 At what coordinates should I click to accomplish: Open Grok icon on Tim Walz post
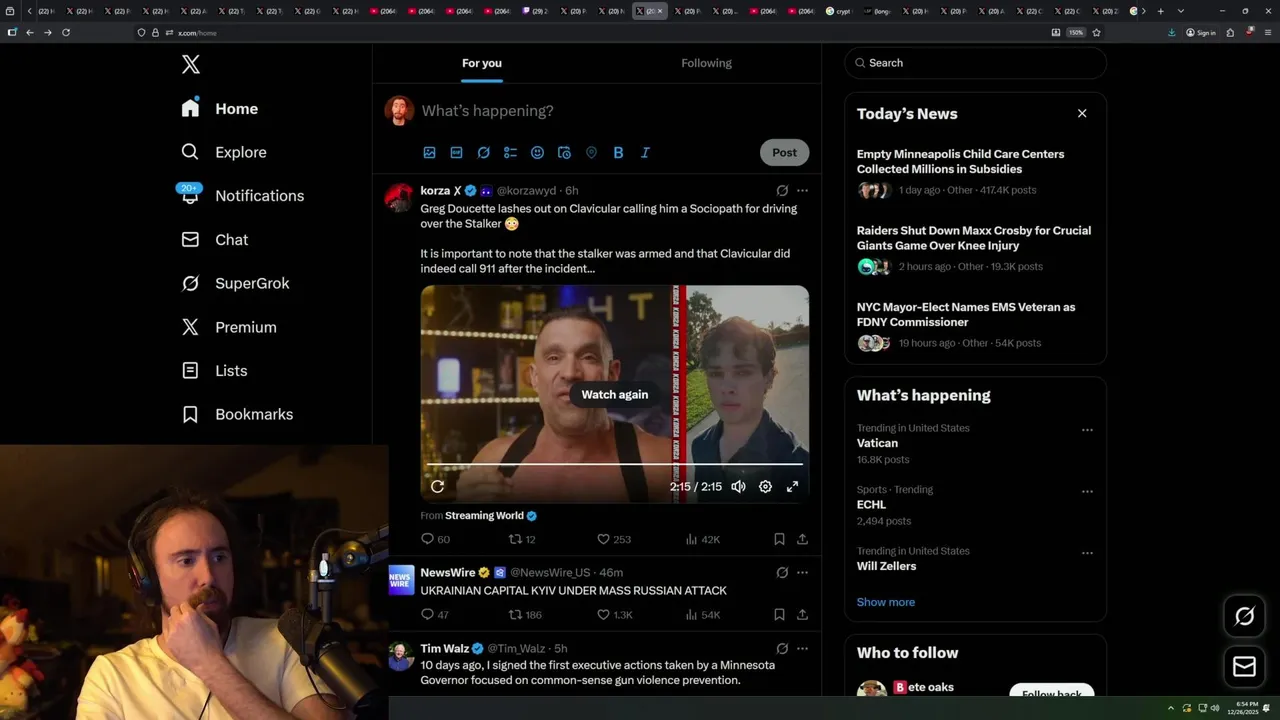click(782, 649)
